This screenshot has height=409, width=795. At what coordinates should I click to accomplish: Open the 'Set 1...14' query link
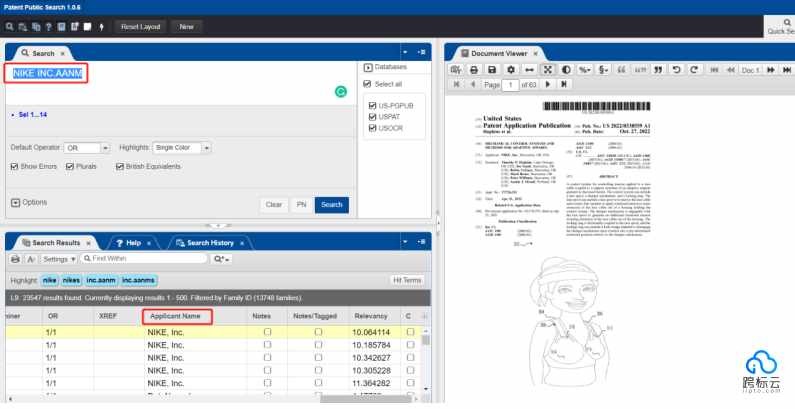32,115
